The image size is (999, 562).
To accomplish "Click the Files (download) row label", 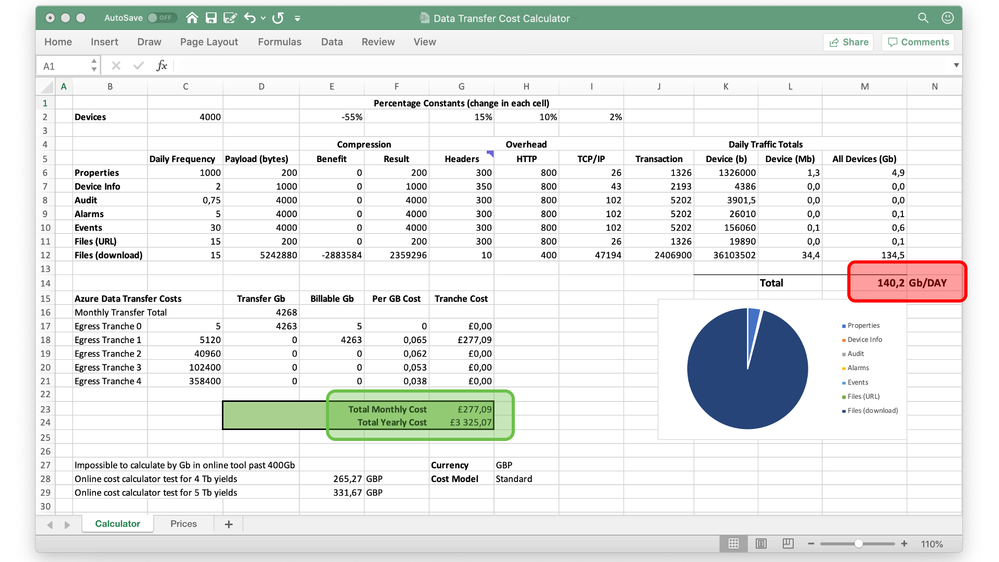I will (x=108, y=255).
